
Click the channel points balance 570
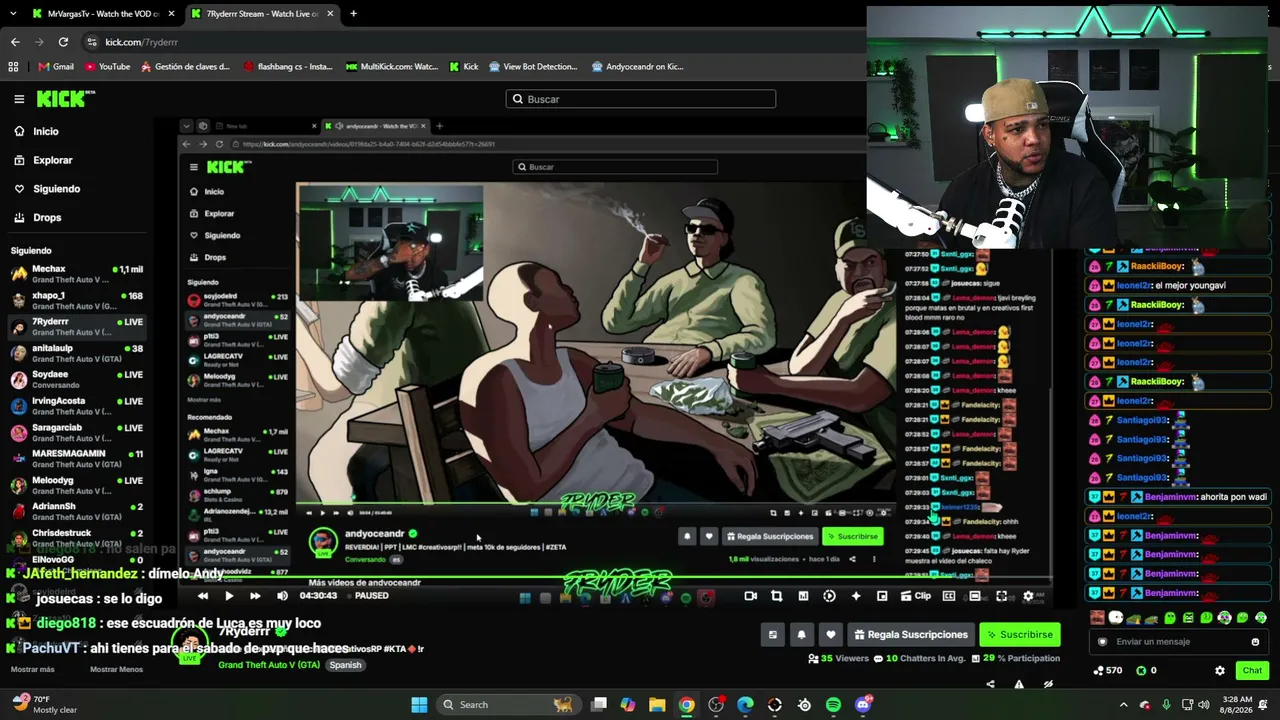pyautogui.click(x=1108, y=671)
